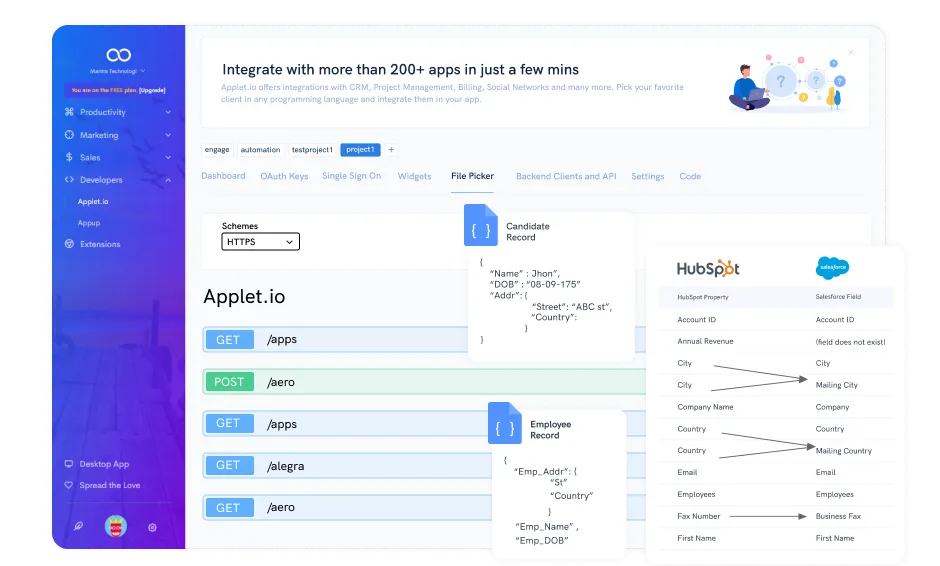Click the Candidate Record title
The height and width of the screenshot is (566, 940).
pyautogui.click(x=528, y=231)
